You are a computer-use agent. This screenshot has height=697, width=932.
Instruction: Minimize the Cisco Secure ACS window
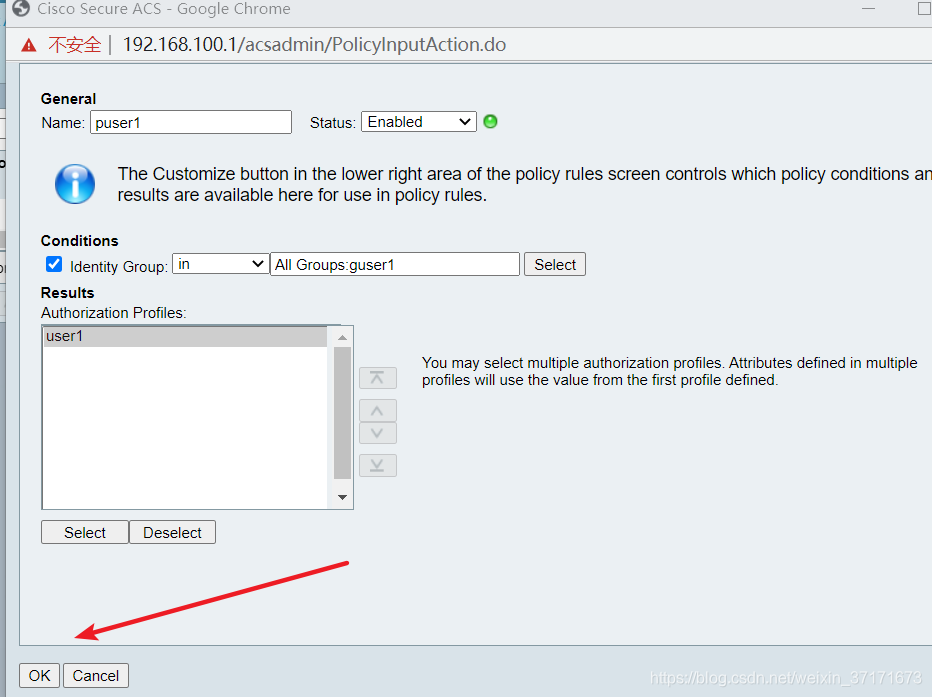[x=868, y=9]
